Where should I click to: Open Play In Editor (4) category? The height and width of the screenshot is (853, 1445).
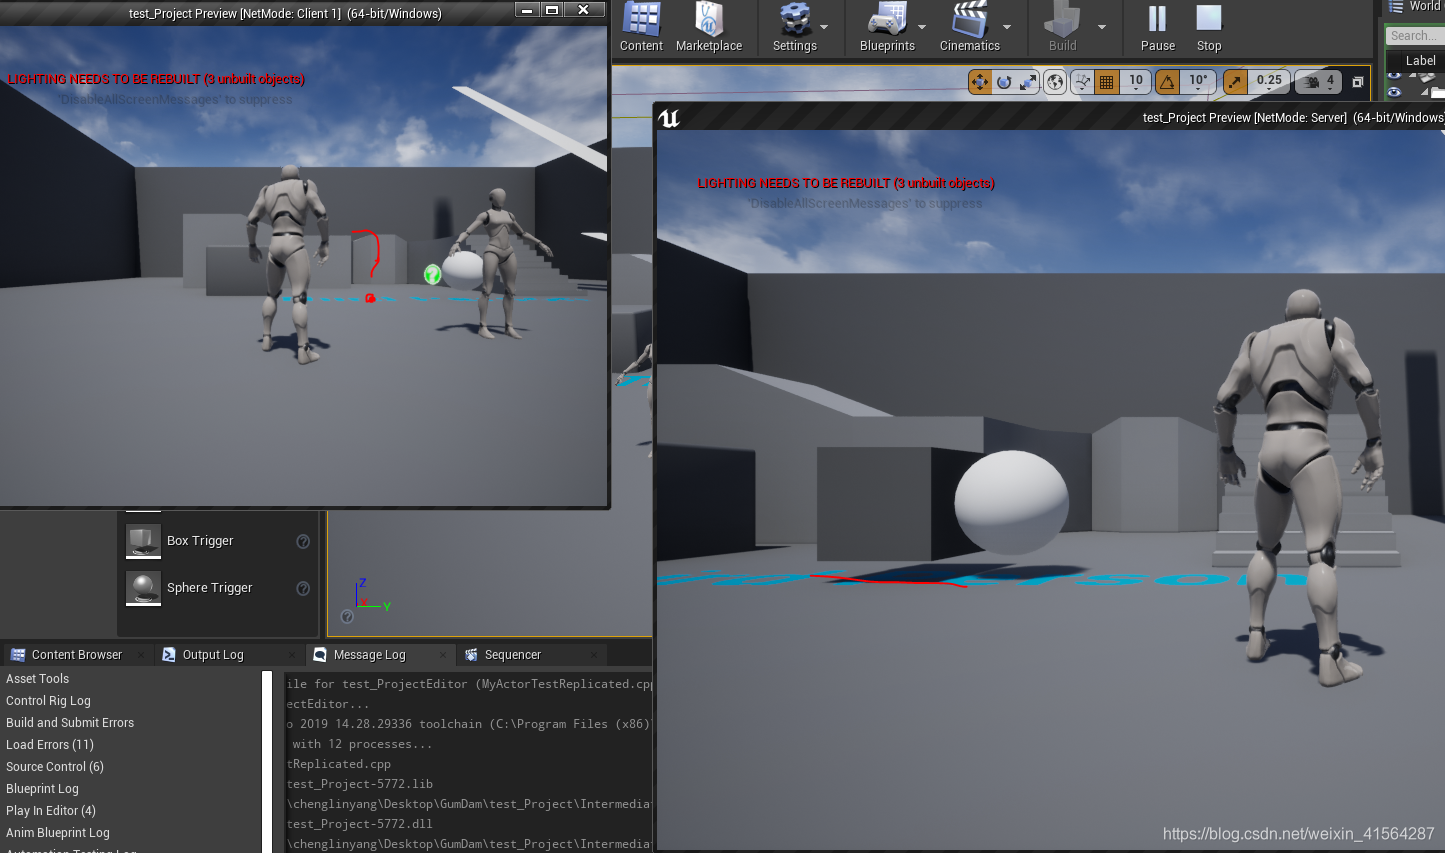tap(51, 811)
